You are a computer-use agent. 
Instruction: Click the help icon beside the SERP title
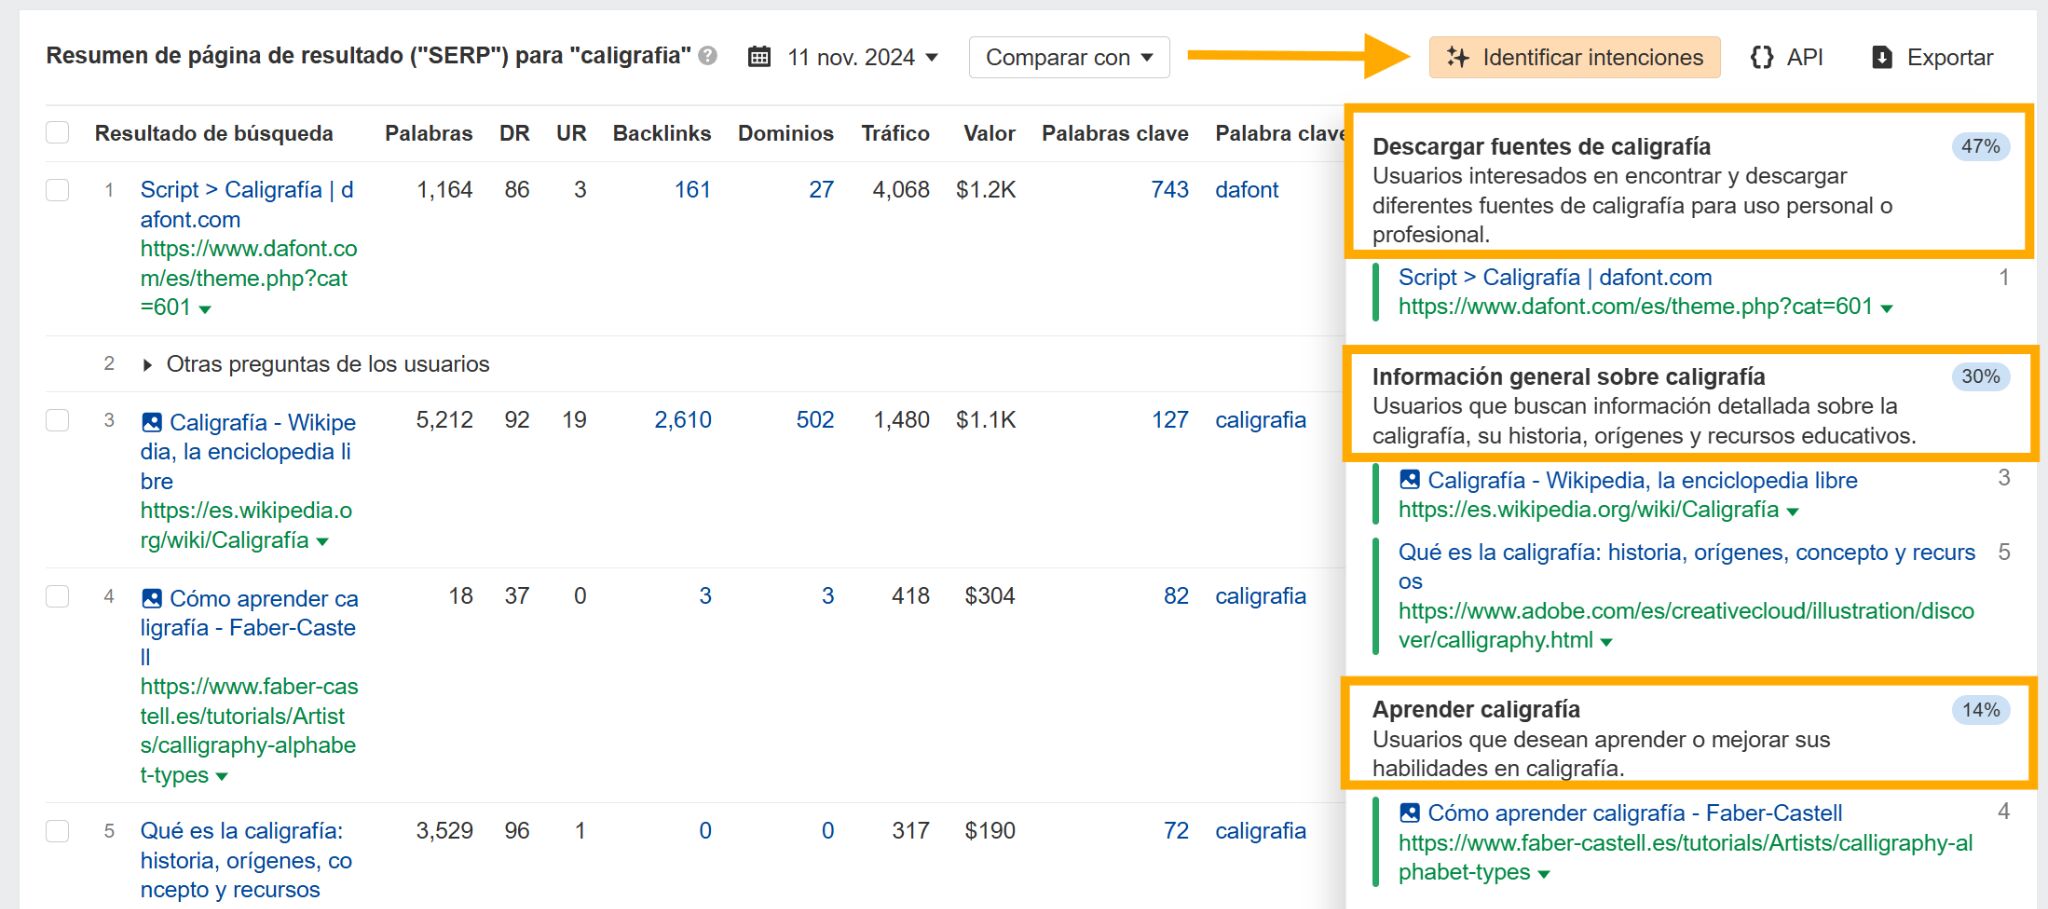[x=708, y=56]
